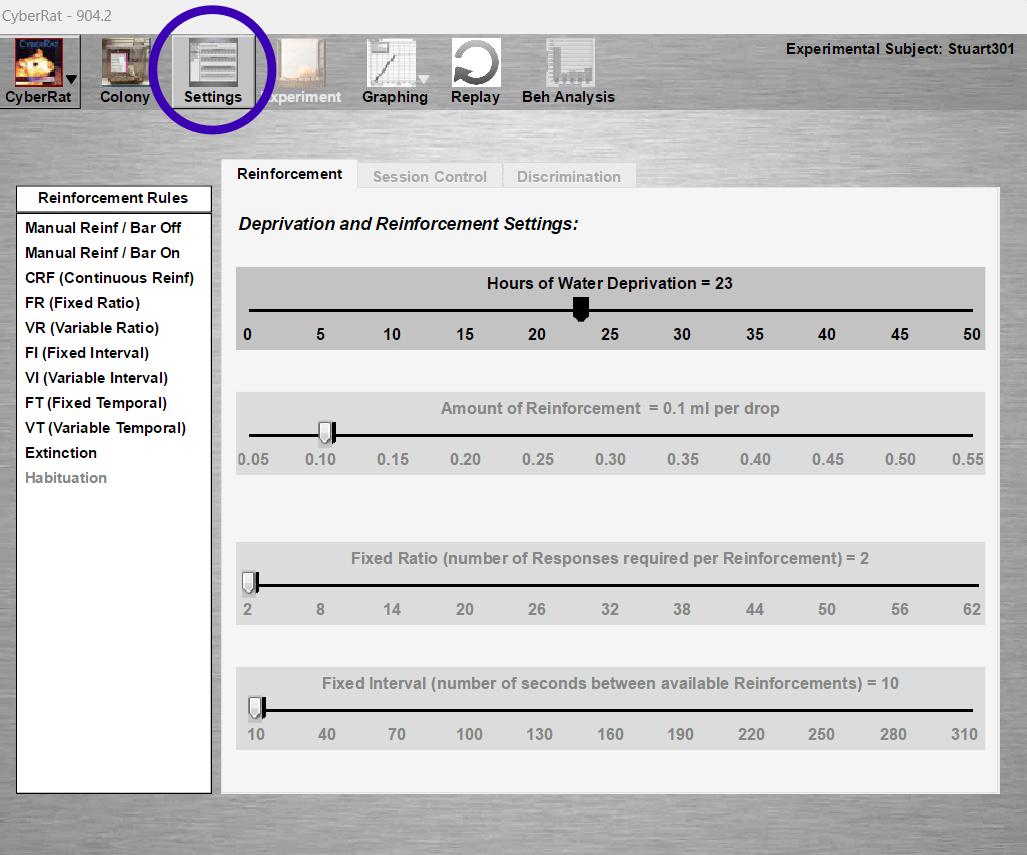The image size is (1027, 855).
Task: Select FR (Fixed Ratio) rule
Action: (x=83, y=303)
